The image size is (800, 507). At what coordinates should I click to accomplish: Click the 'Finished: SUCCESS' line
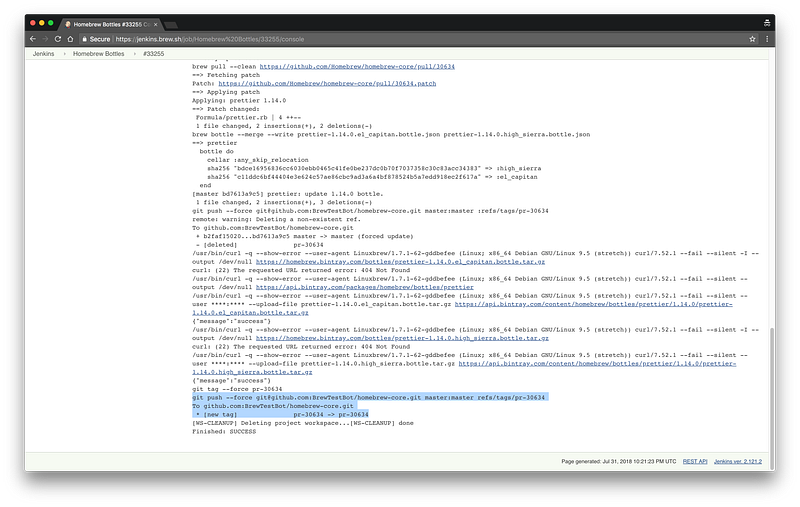point(224,432)
